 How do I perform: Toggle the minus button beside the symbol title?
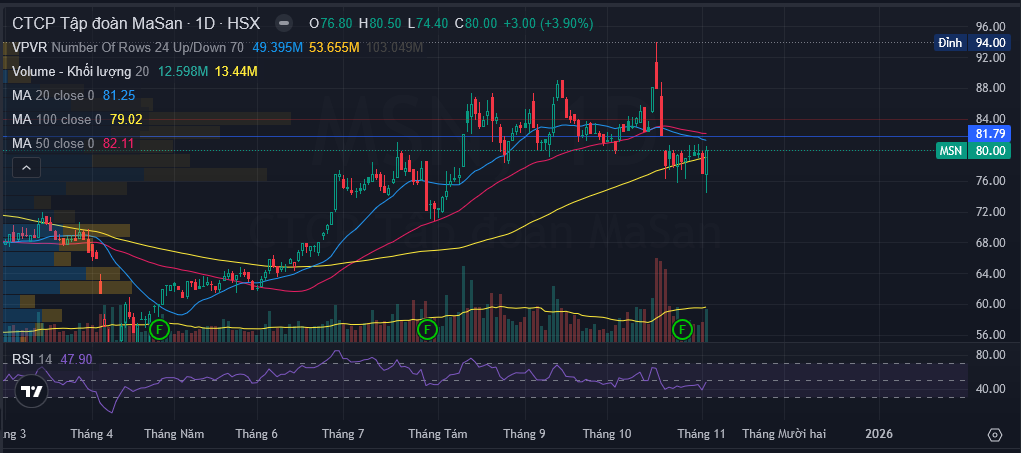285,22
